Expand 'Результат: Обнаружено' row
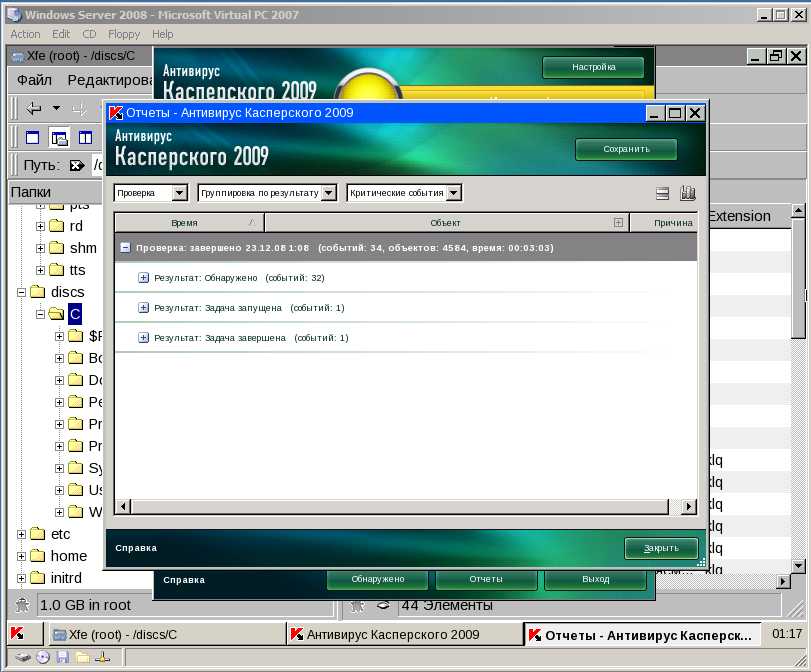The image size is (811, 672). 143,278
